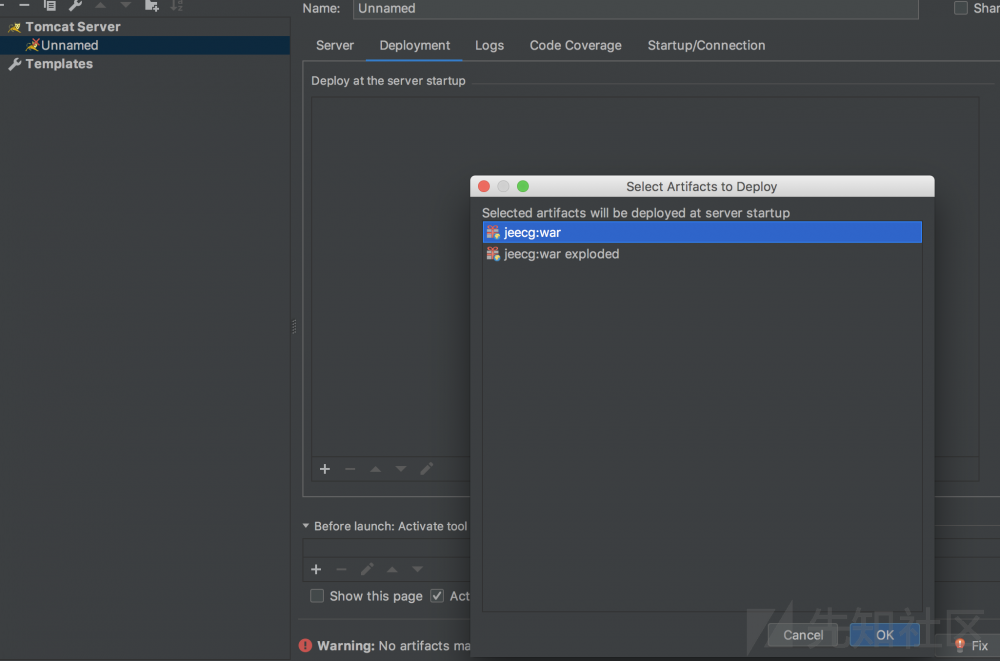Confirm artifact selection with OK

tap(885, 635)
